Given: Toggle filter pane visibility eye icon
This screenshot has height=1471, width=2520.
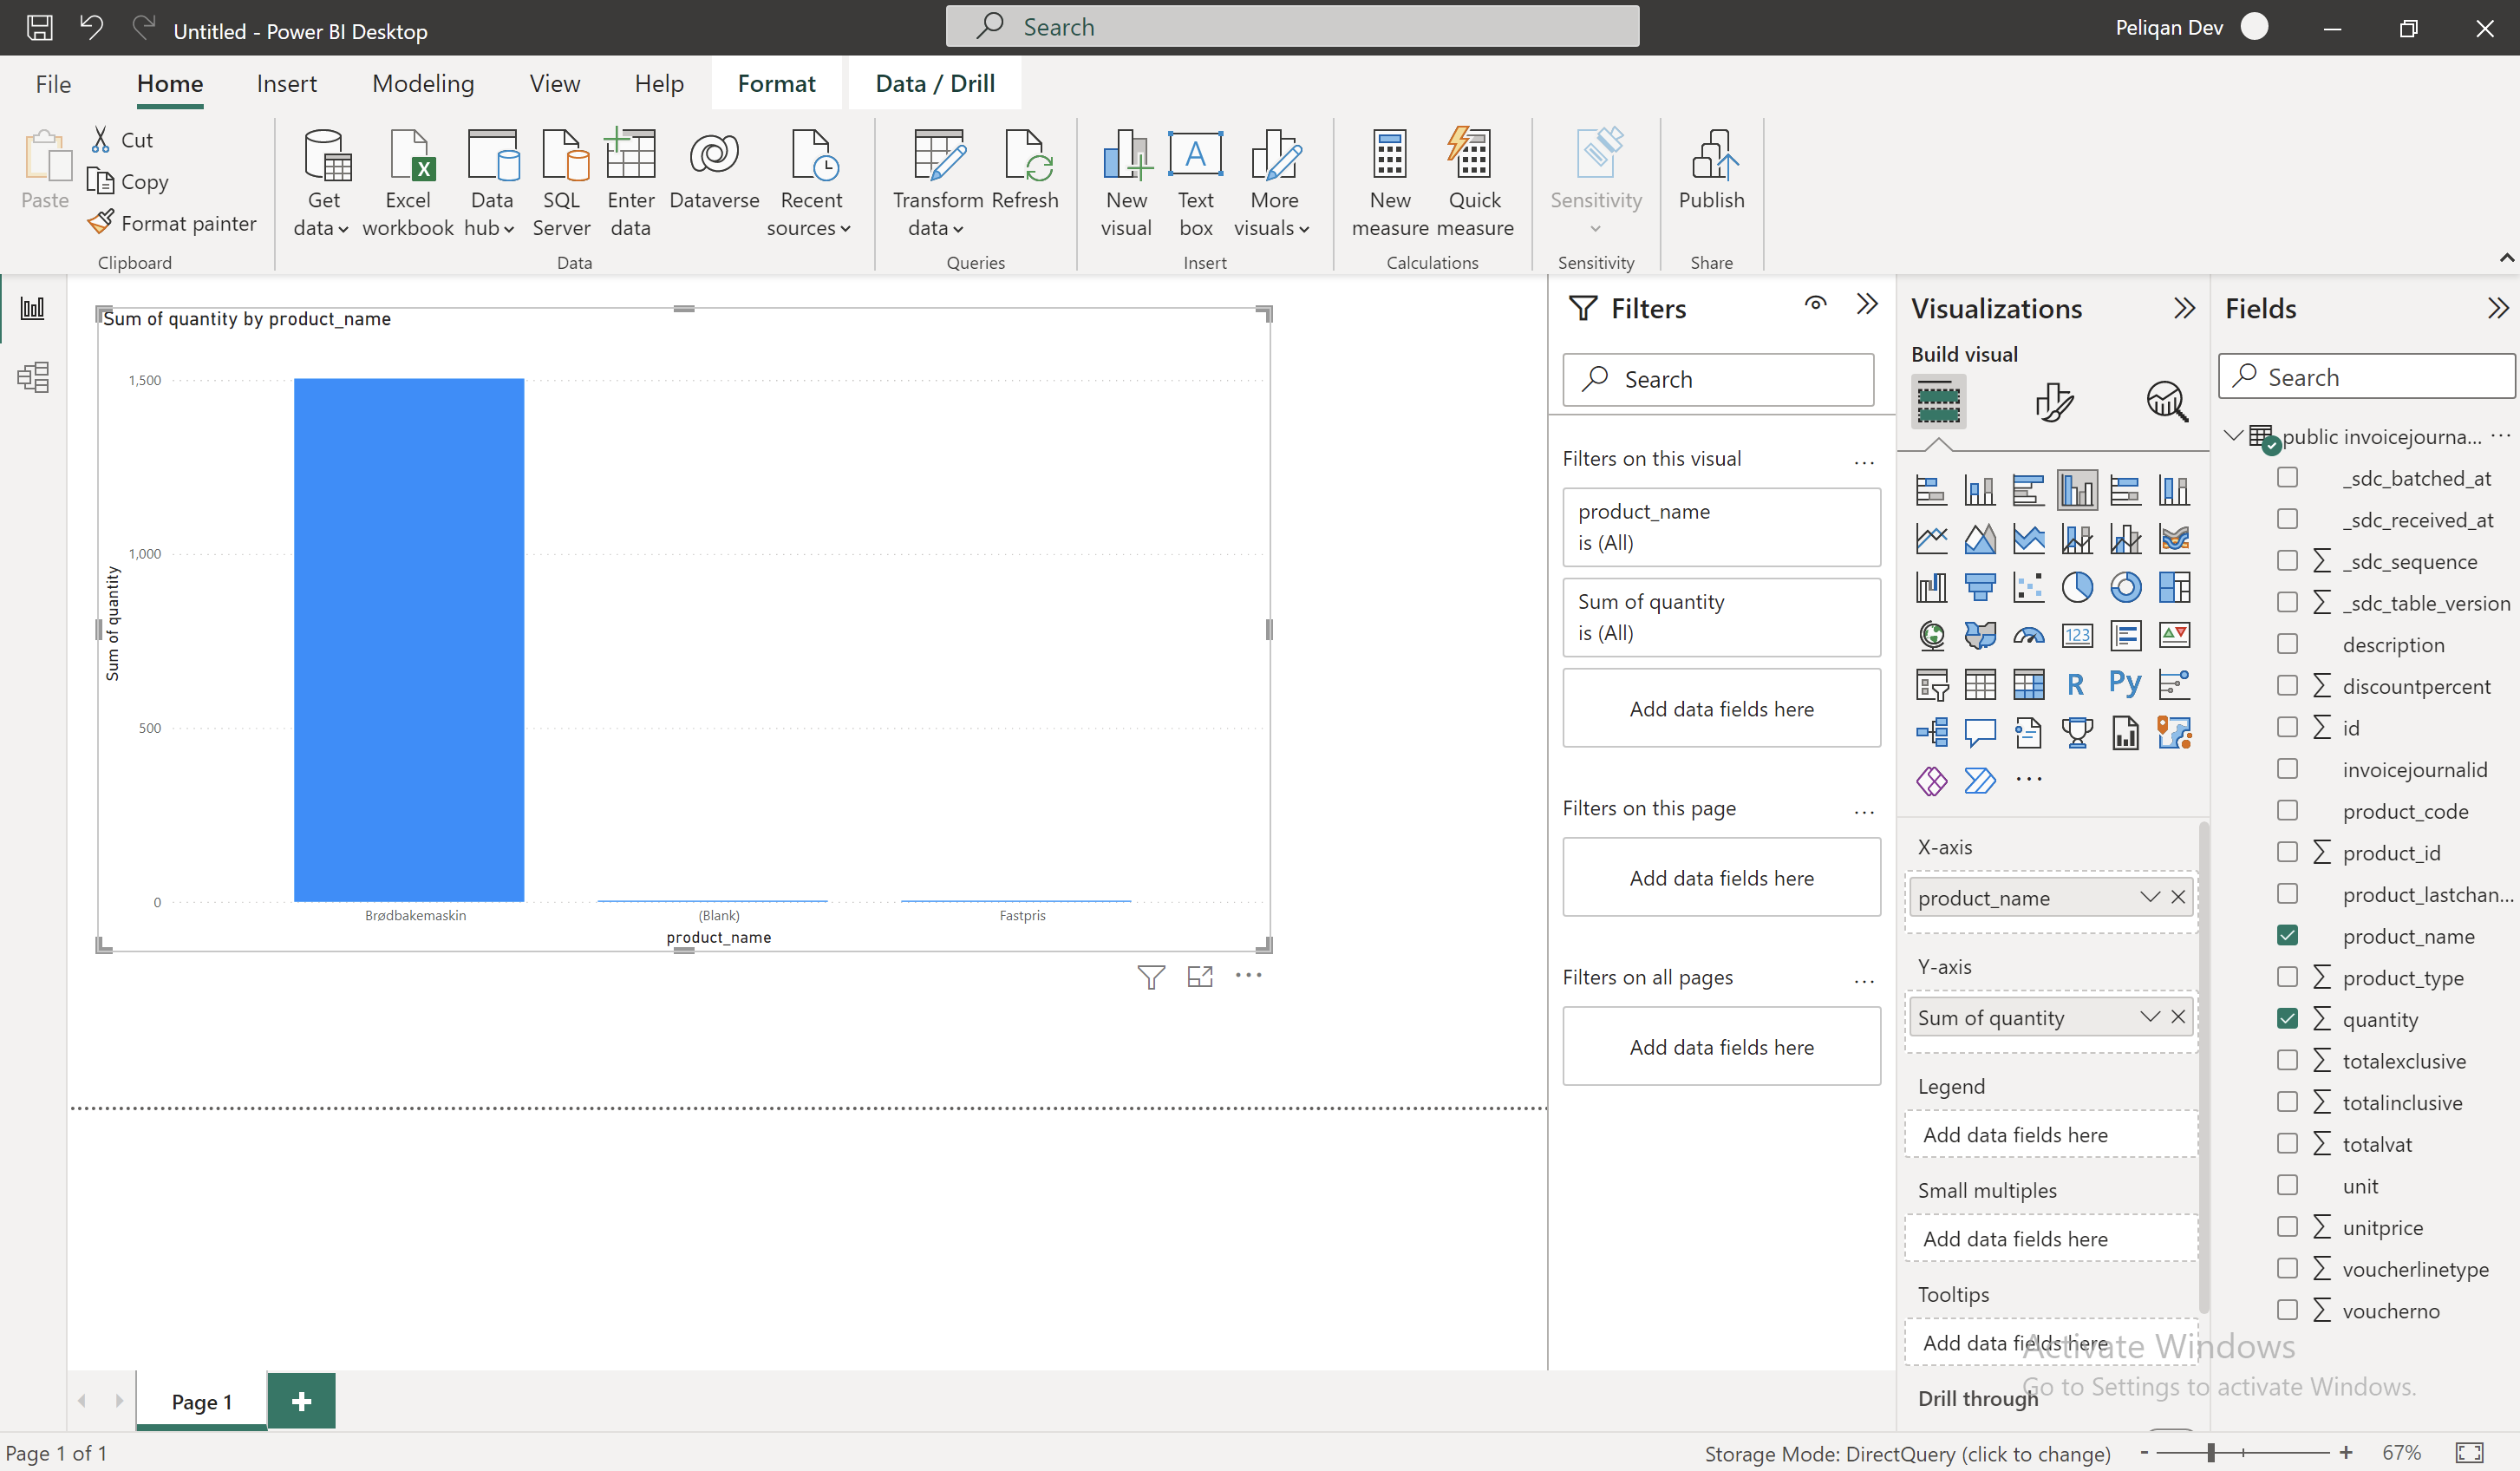Looking at the screenshot, I should click(x=1816, y=304).
